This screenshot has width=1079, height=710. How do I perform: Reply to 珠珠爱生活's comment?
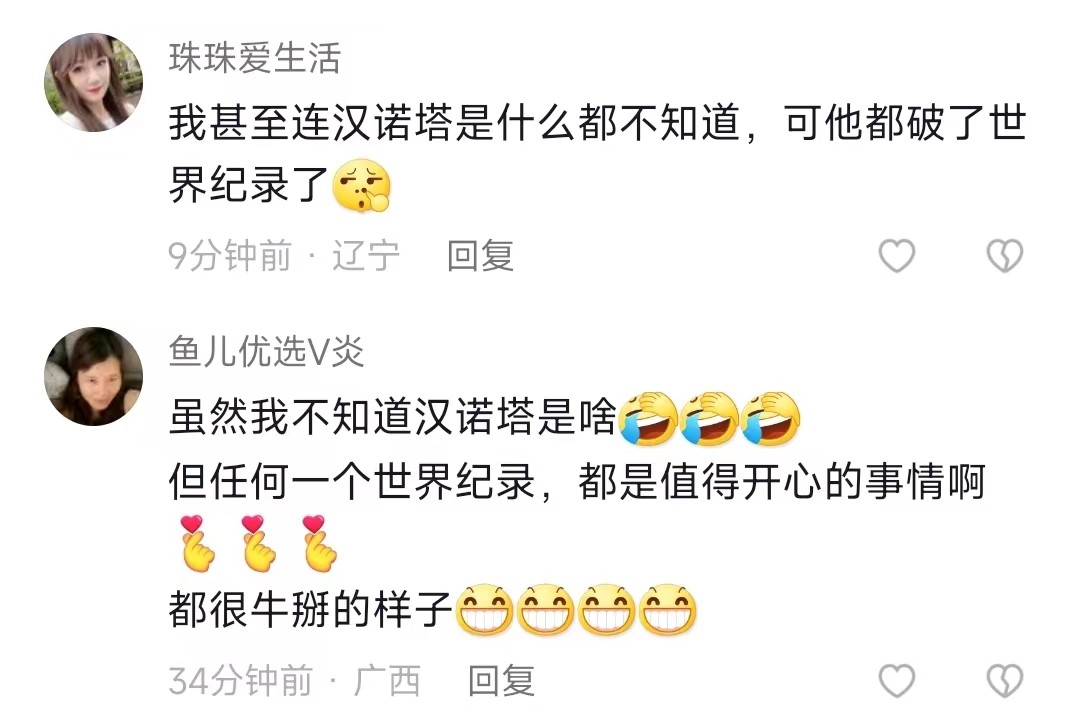click(x=480, y=256)
